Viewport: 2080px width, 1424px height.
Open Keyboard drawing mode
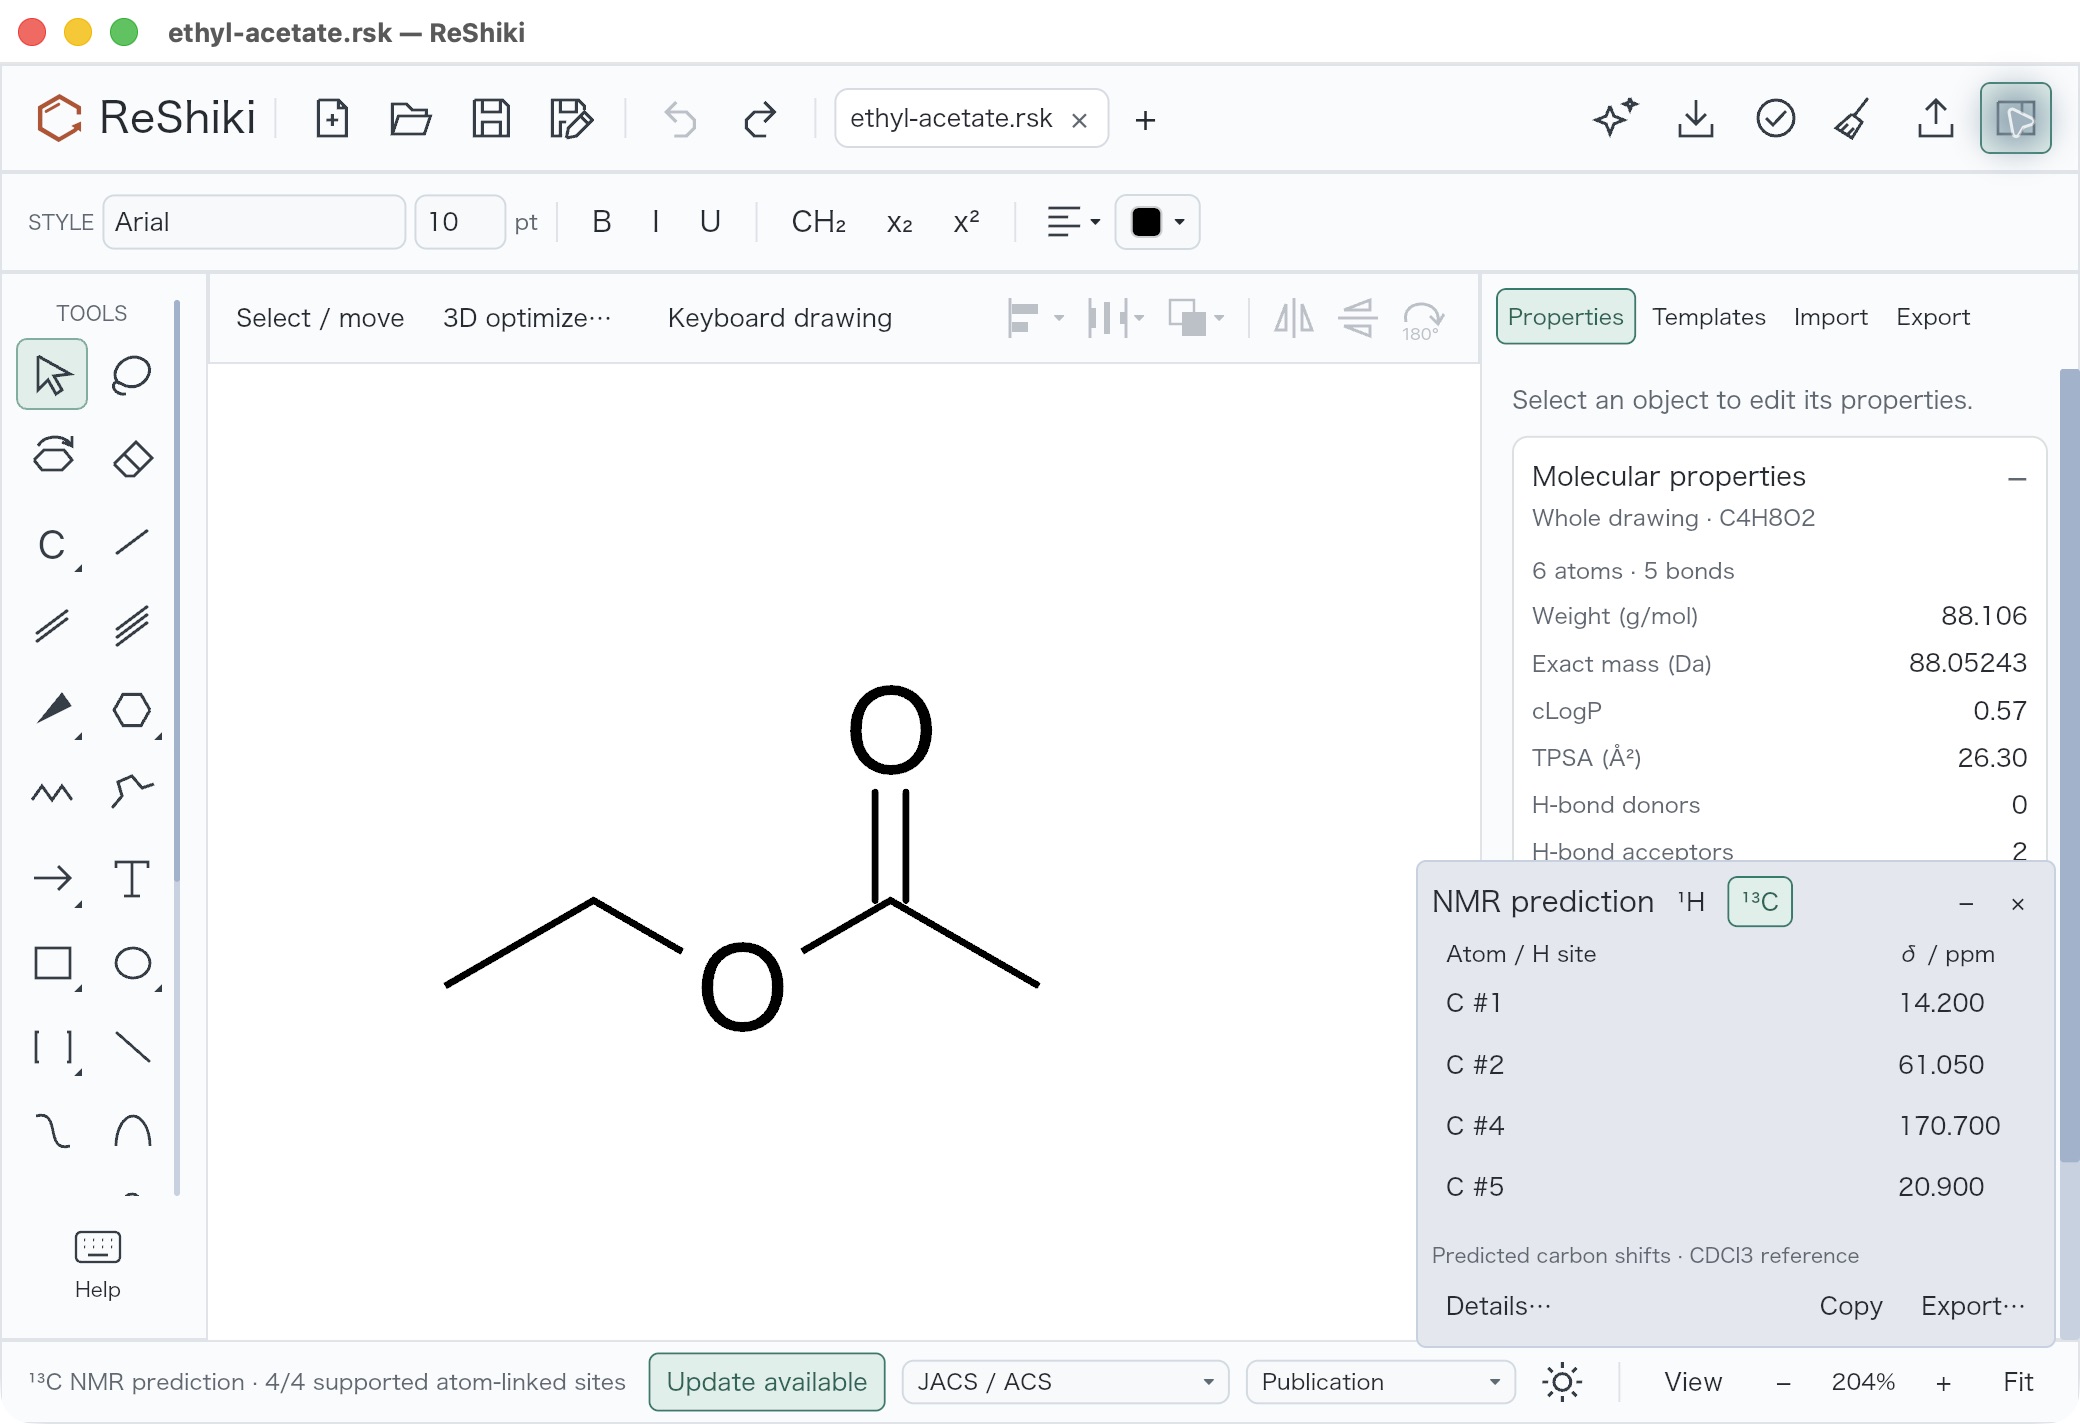[x=779, y=318]
